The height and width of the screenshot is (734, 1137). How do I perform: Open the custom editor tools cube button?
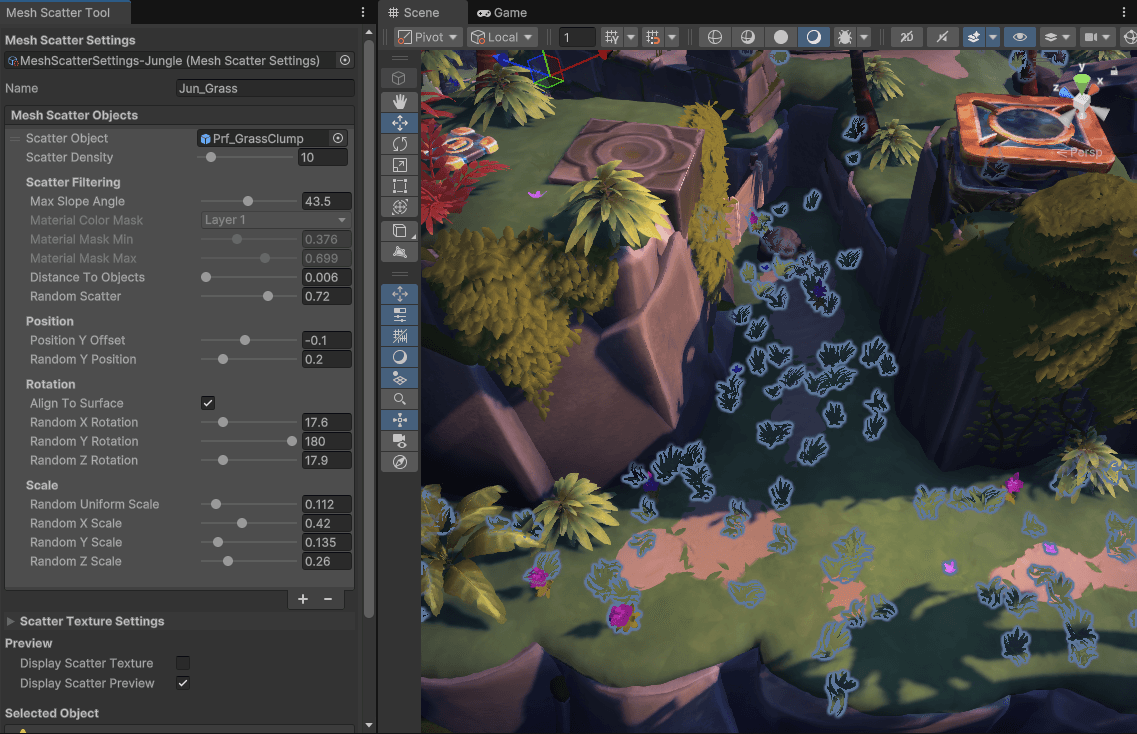(x=400, y=231)
